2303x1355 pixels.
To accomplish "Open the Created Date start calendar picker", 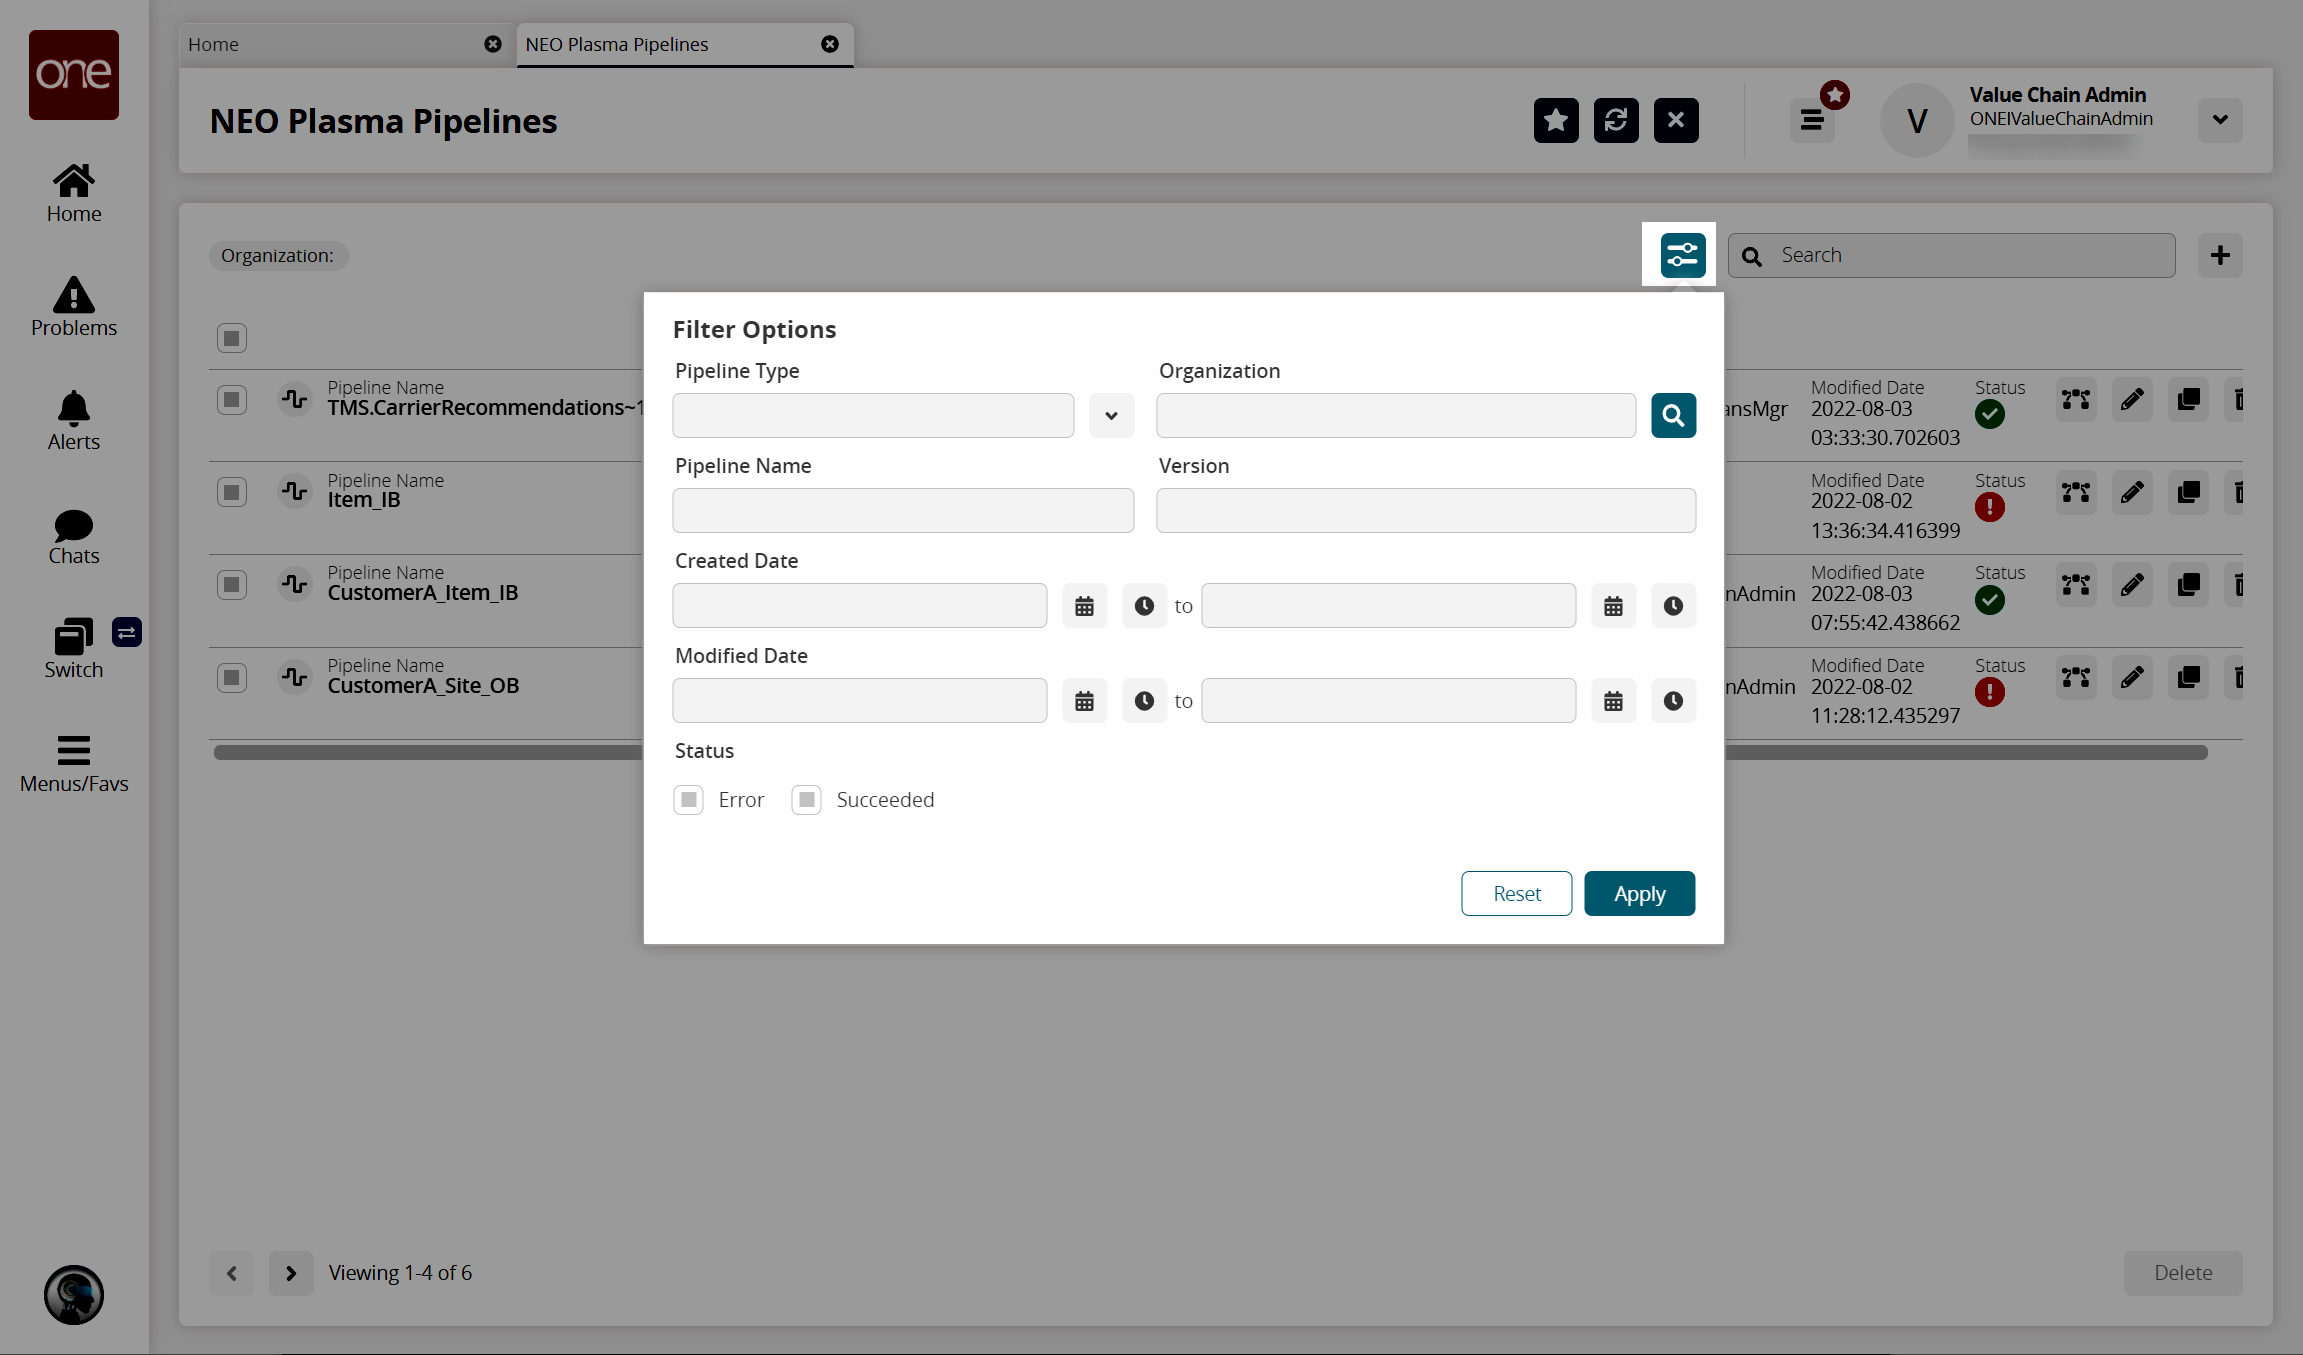I will tap(1084, 605).
